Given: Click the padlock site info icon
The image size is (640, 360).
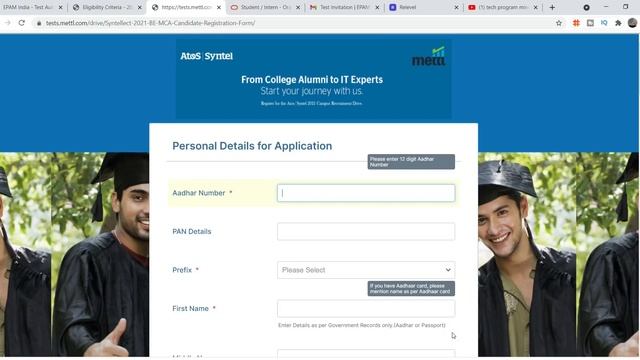Looking at the screenshot, I should click(39, 23).
